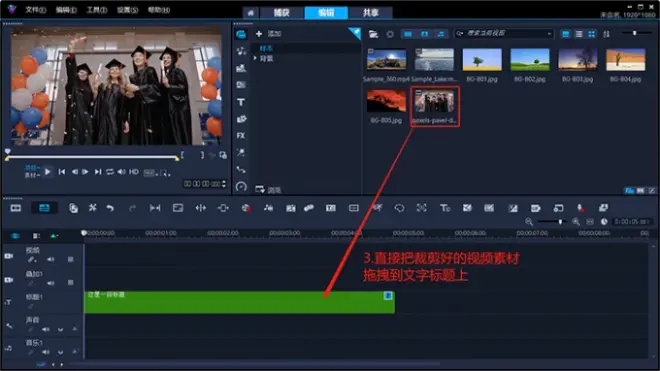Zoom out the timeline

pos(529,222)
